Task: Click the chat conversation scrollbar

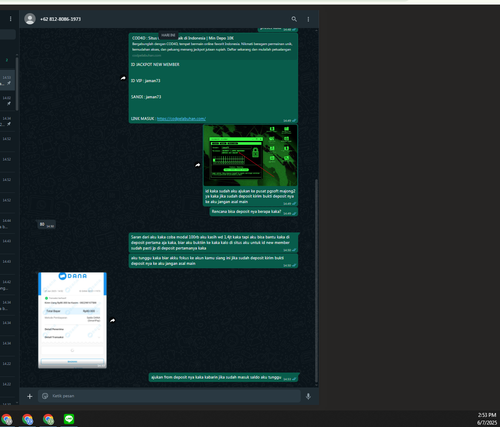Action: click(316, 281)
